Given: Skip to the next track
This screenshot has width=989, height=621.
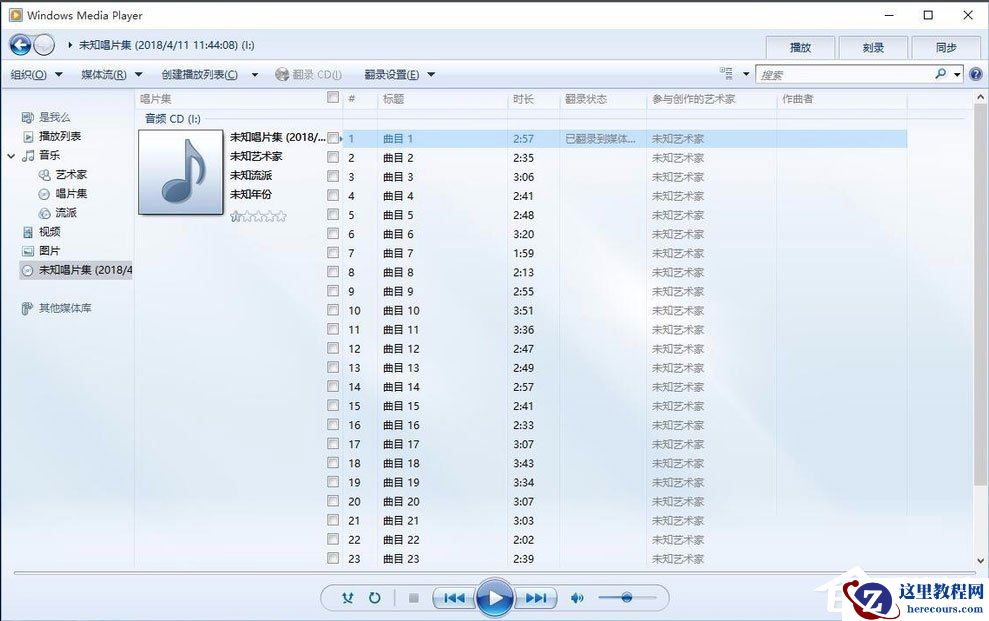Looking at the screenshot, I should click(537, 597).
